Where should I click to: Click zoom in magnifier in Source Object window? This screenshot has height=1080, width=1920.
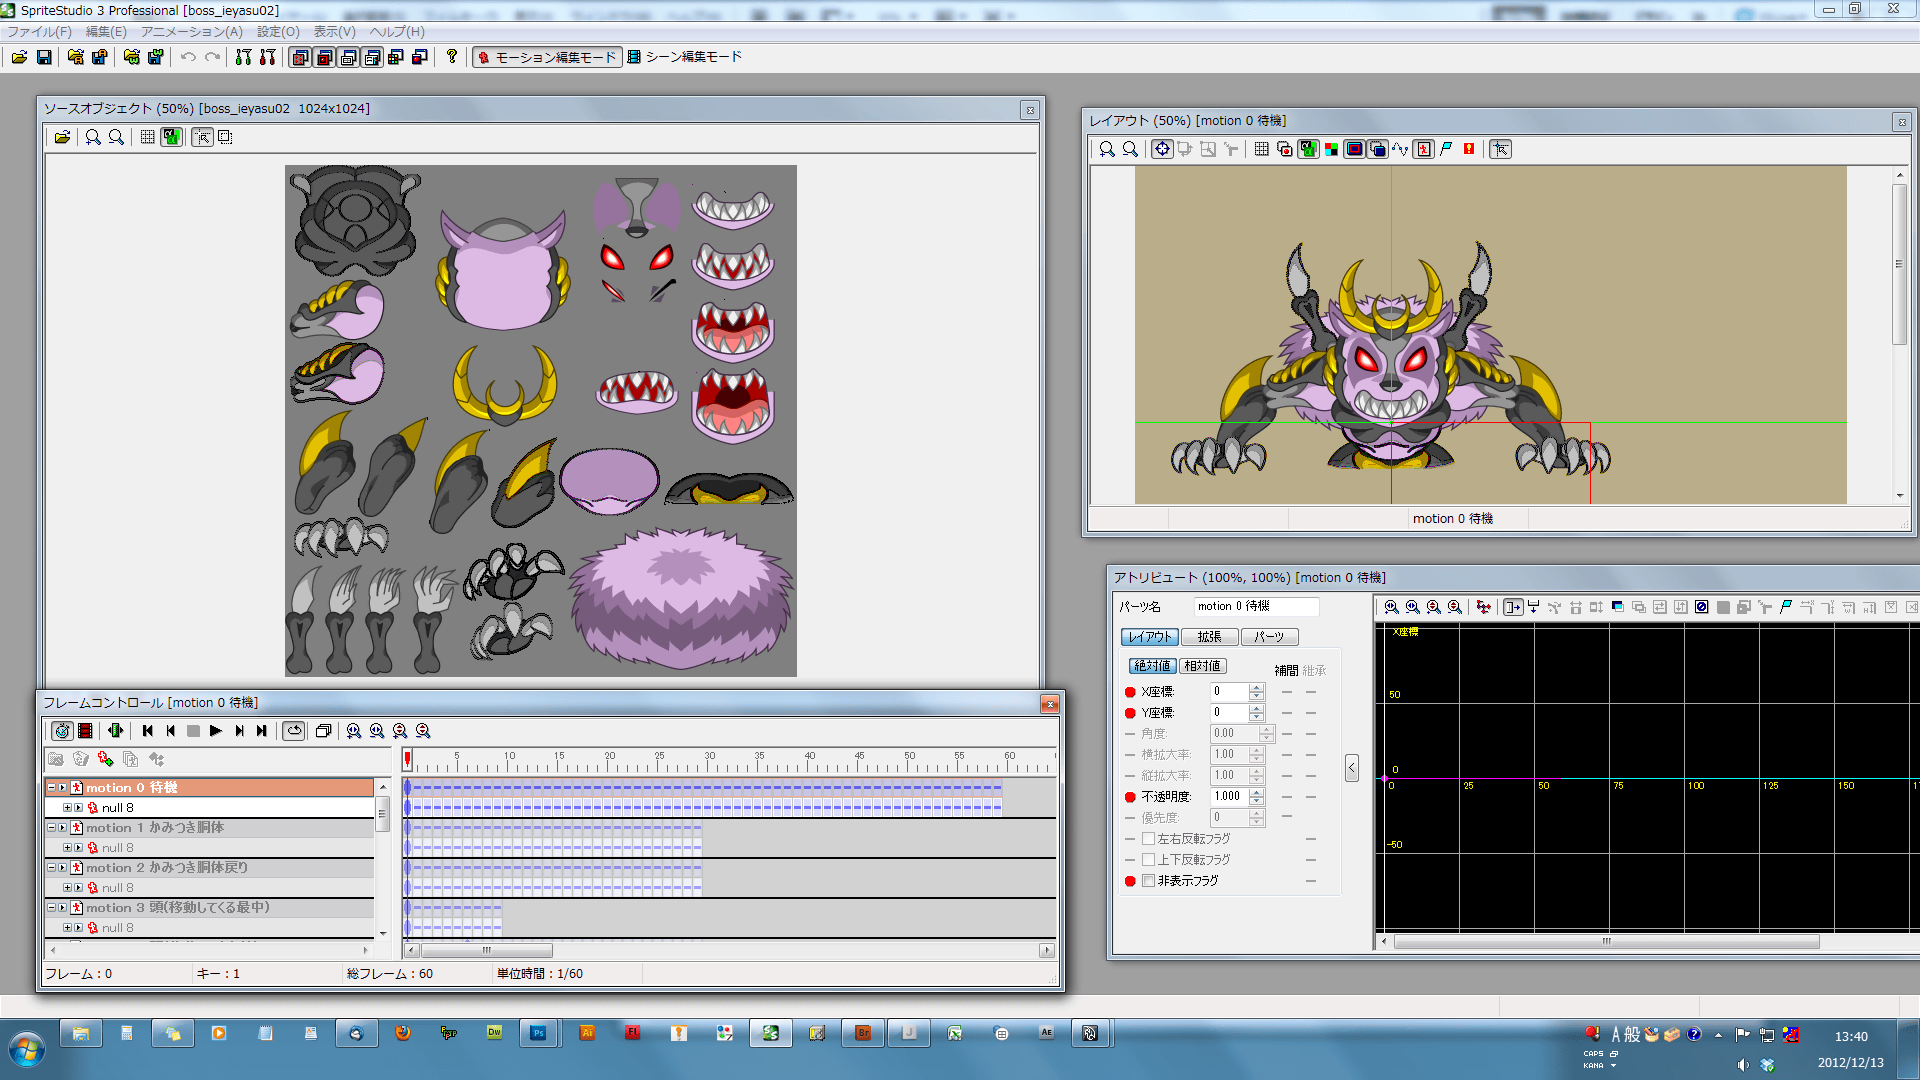(93, 137)
